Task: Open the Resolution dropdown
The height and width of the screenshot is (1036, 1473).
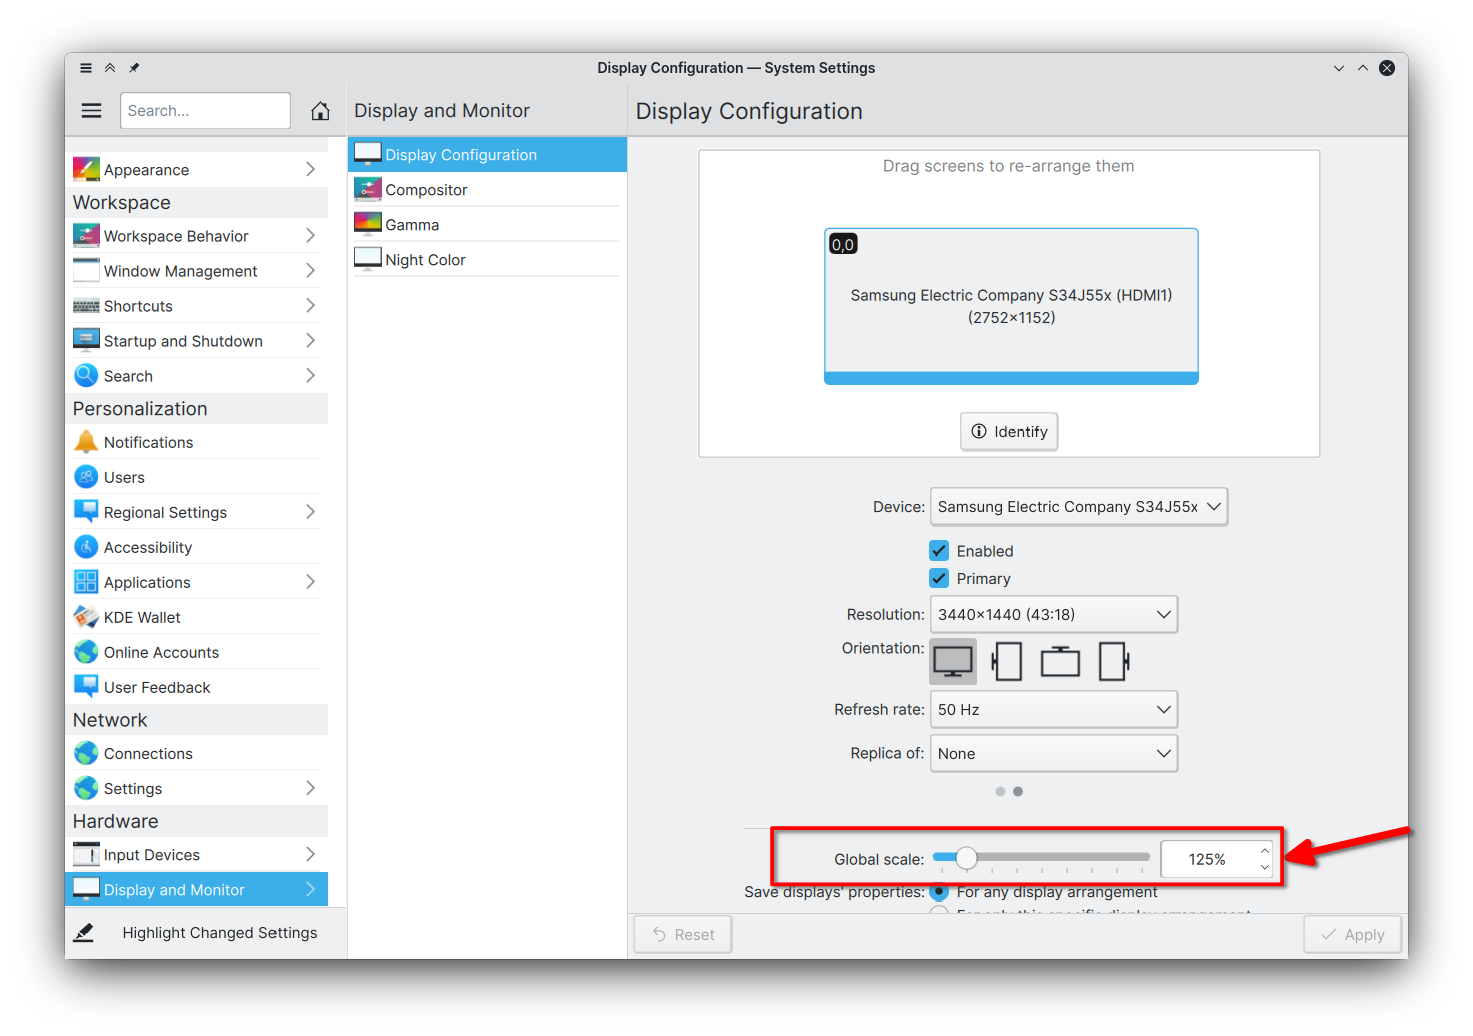Action: pyautogui.click(x=1054, y=614)
